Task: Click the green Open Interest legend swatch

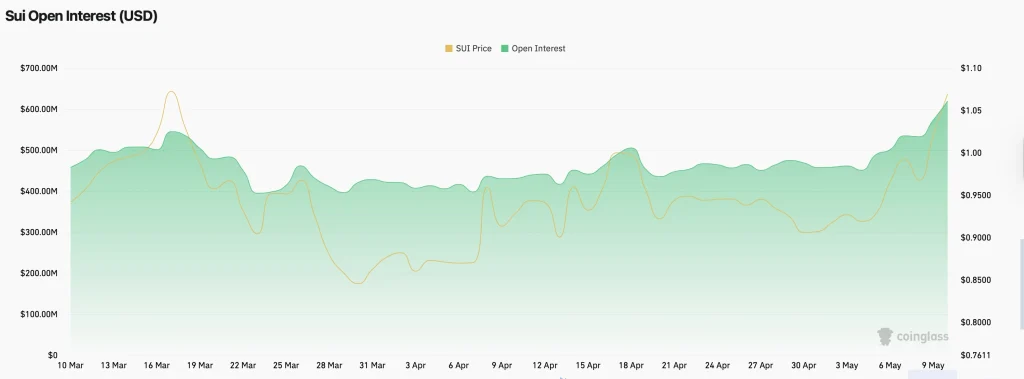Action: (x=504, y=48)
